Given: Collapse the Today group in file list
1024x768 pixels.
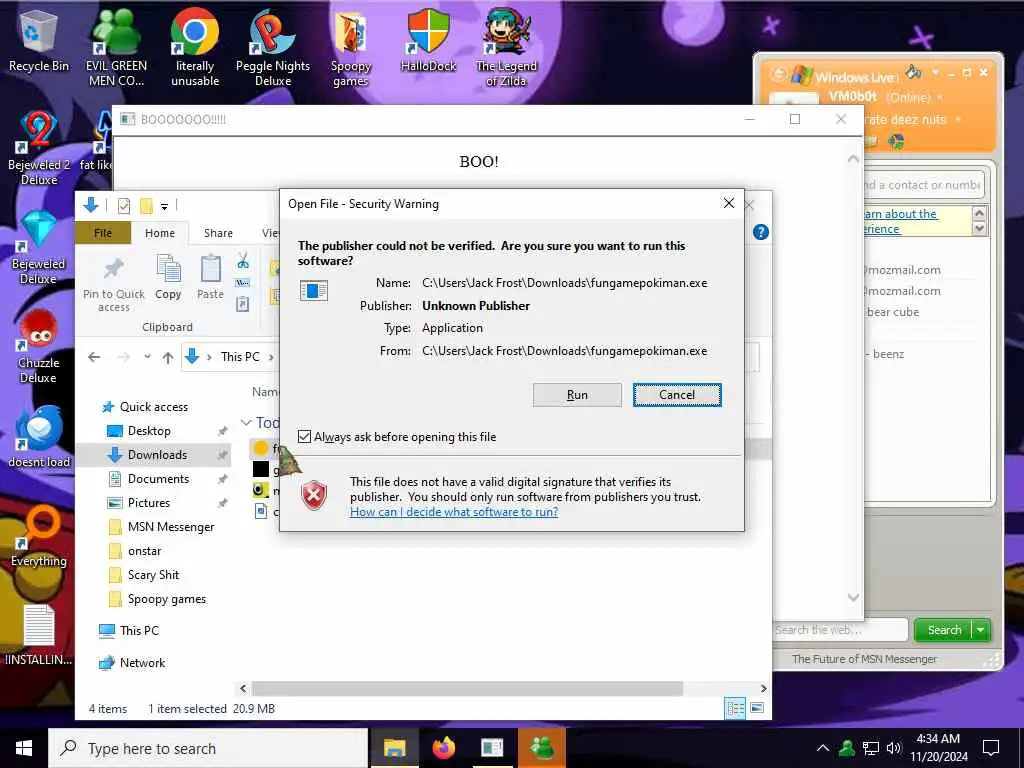Looking at the screenshot, I should [x=246, y=423].
